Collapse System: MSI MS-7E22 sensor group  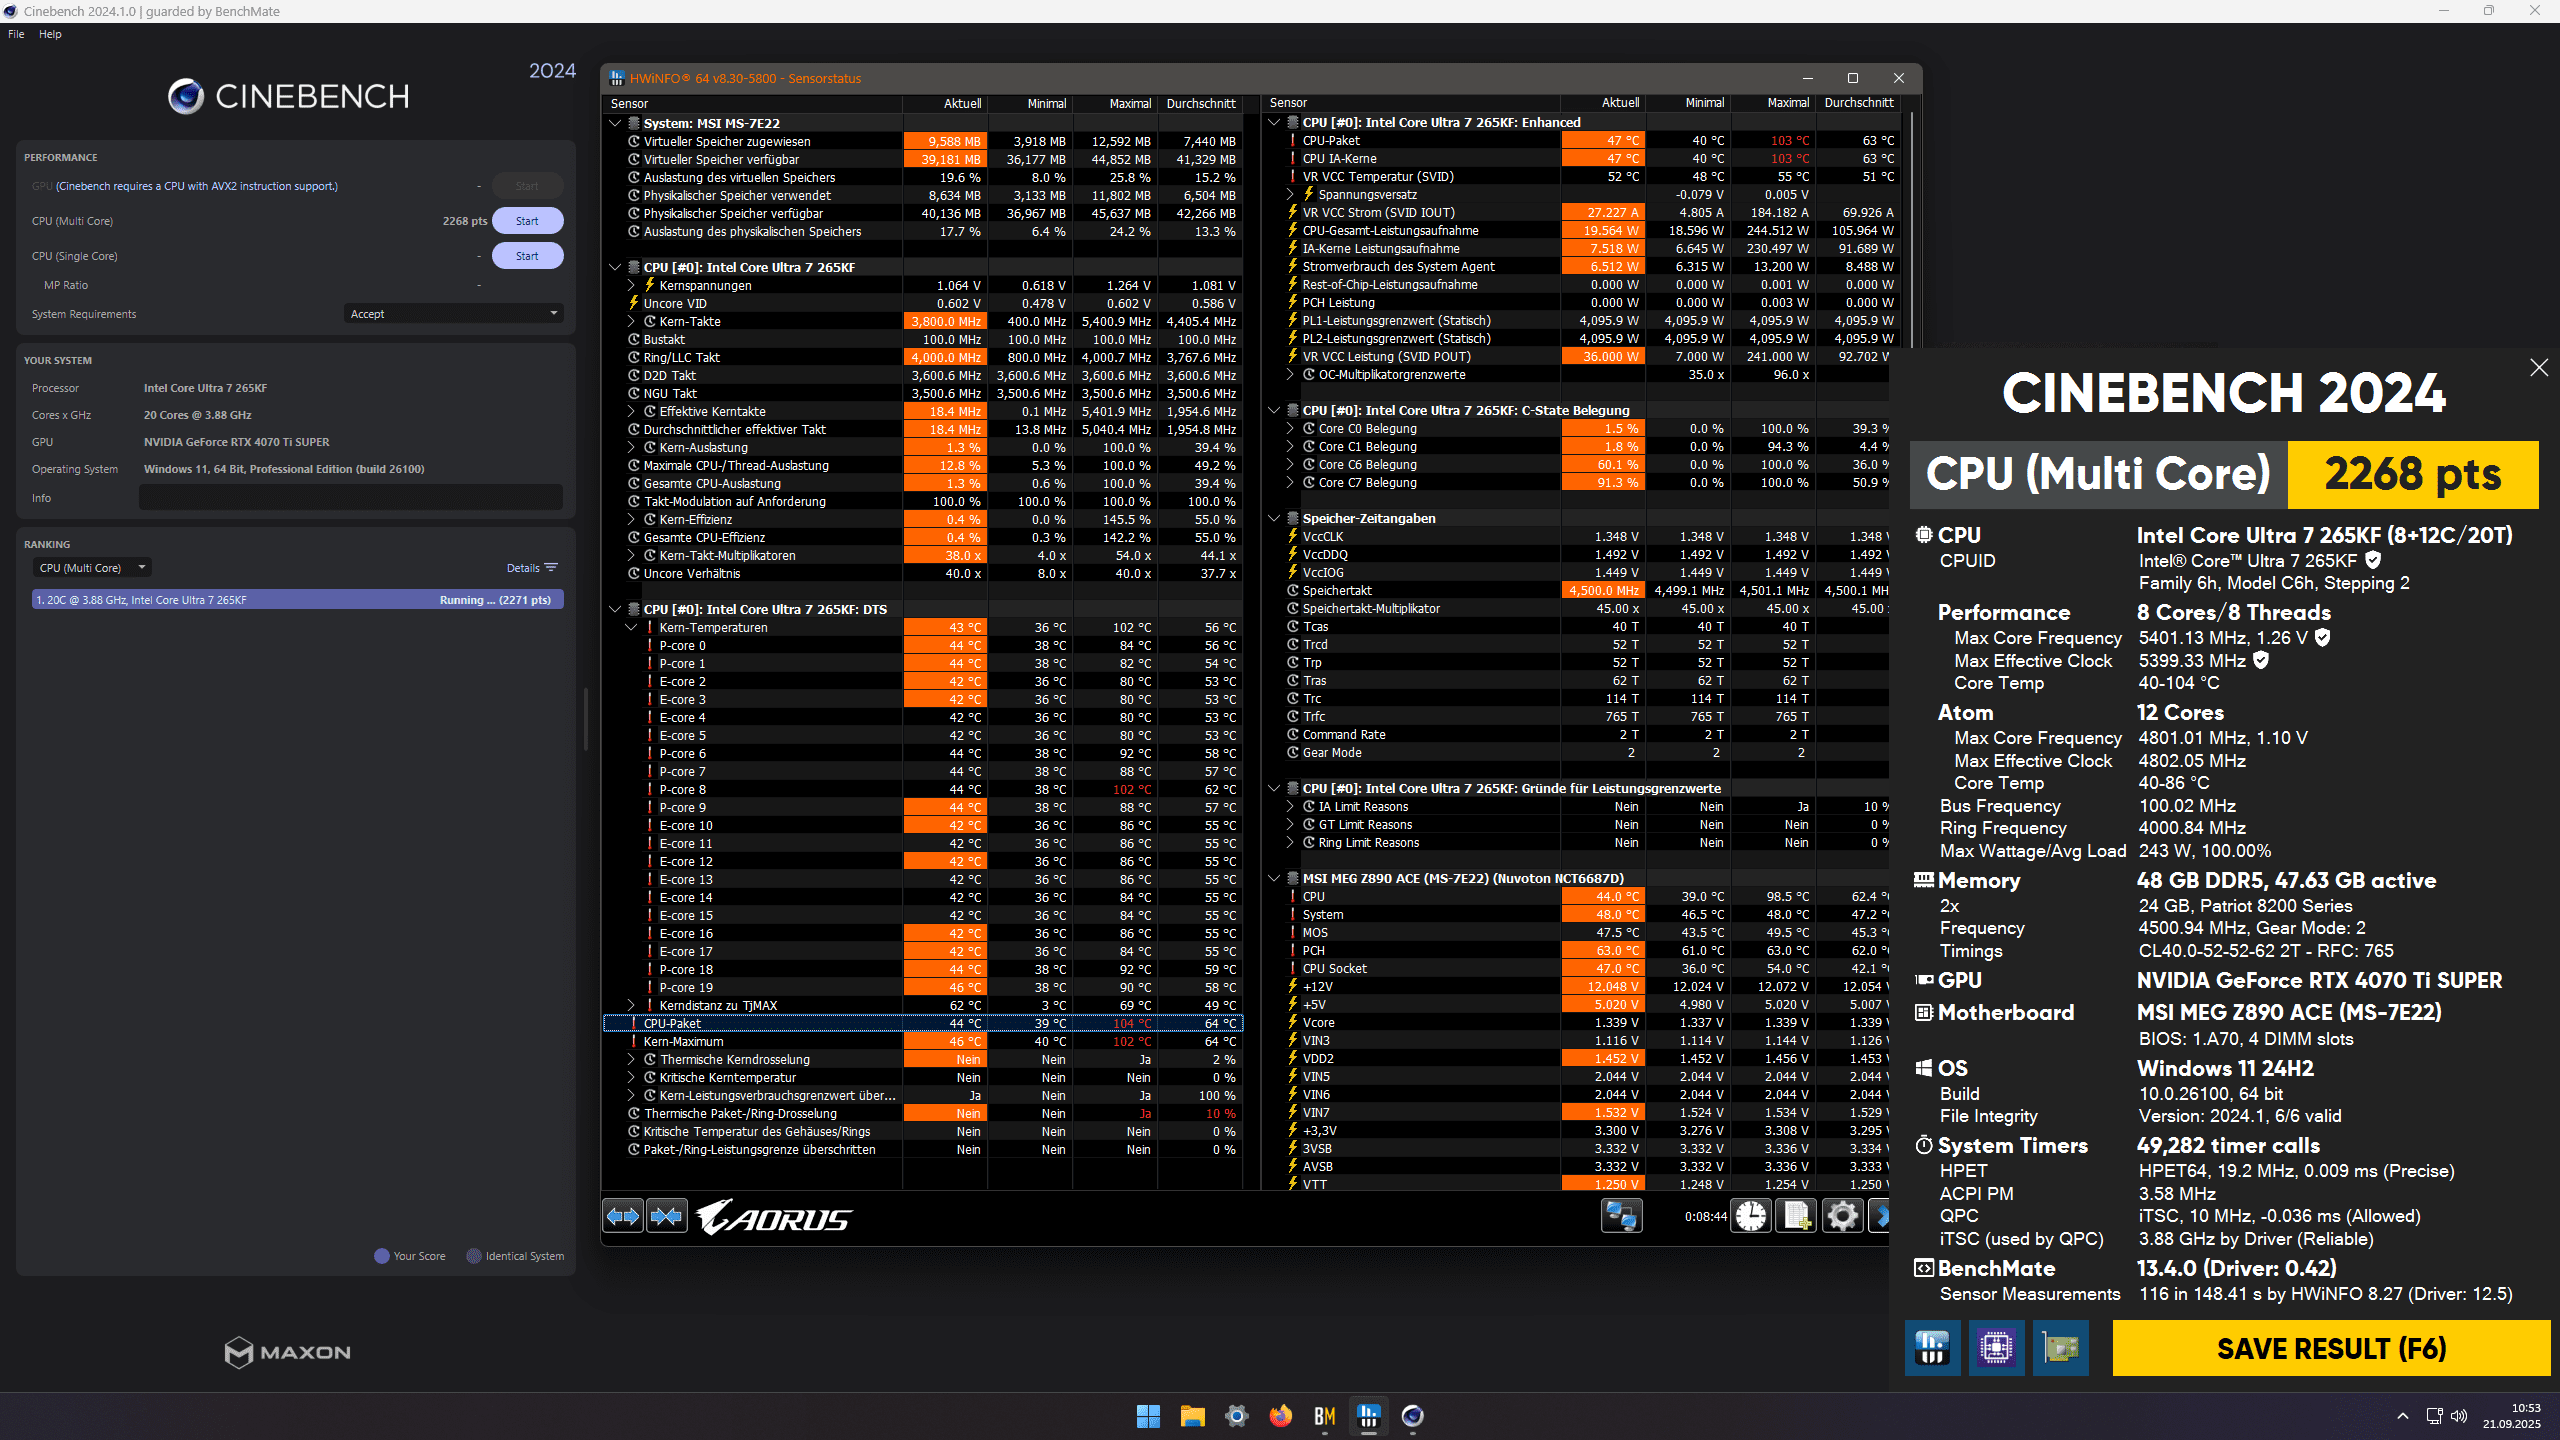point(615,123)
